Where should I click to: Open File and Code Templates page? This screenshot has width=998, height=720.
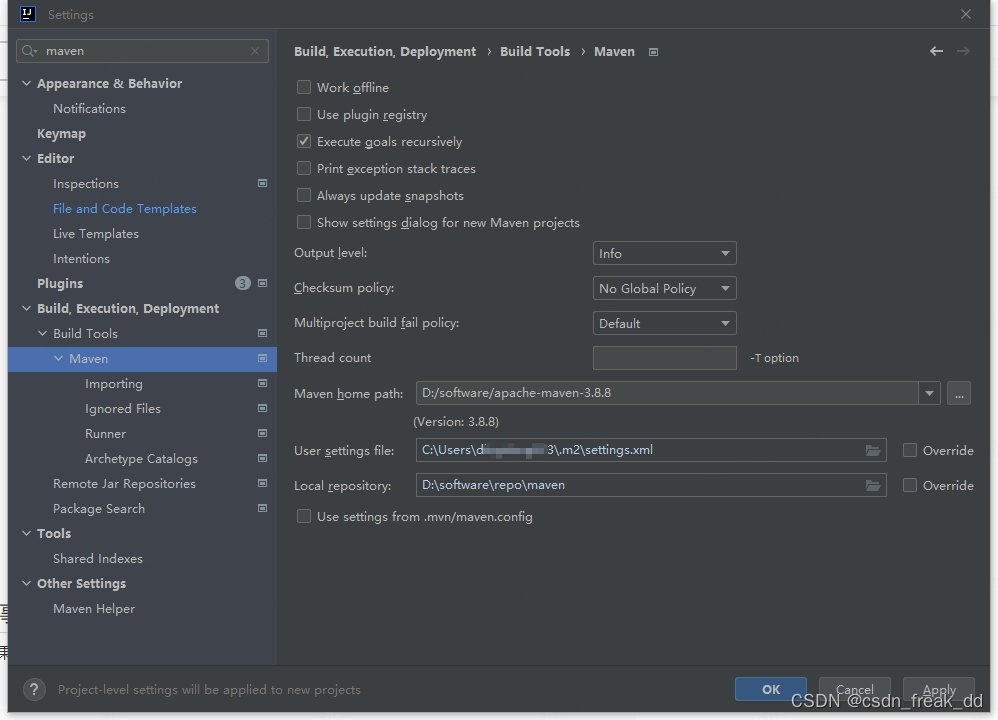pos(125,208)
